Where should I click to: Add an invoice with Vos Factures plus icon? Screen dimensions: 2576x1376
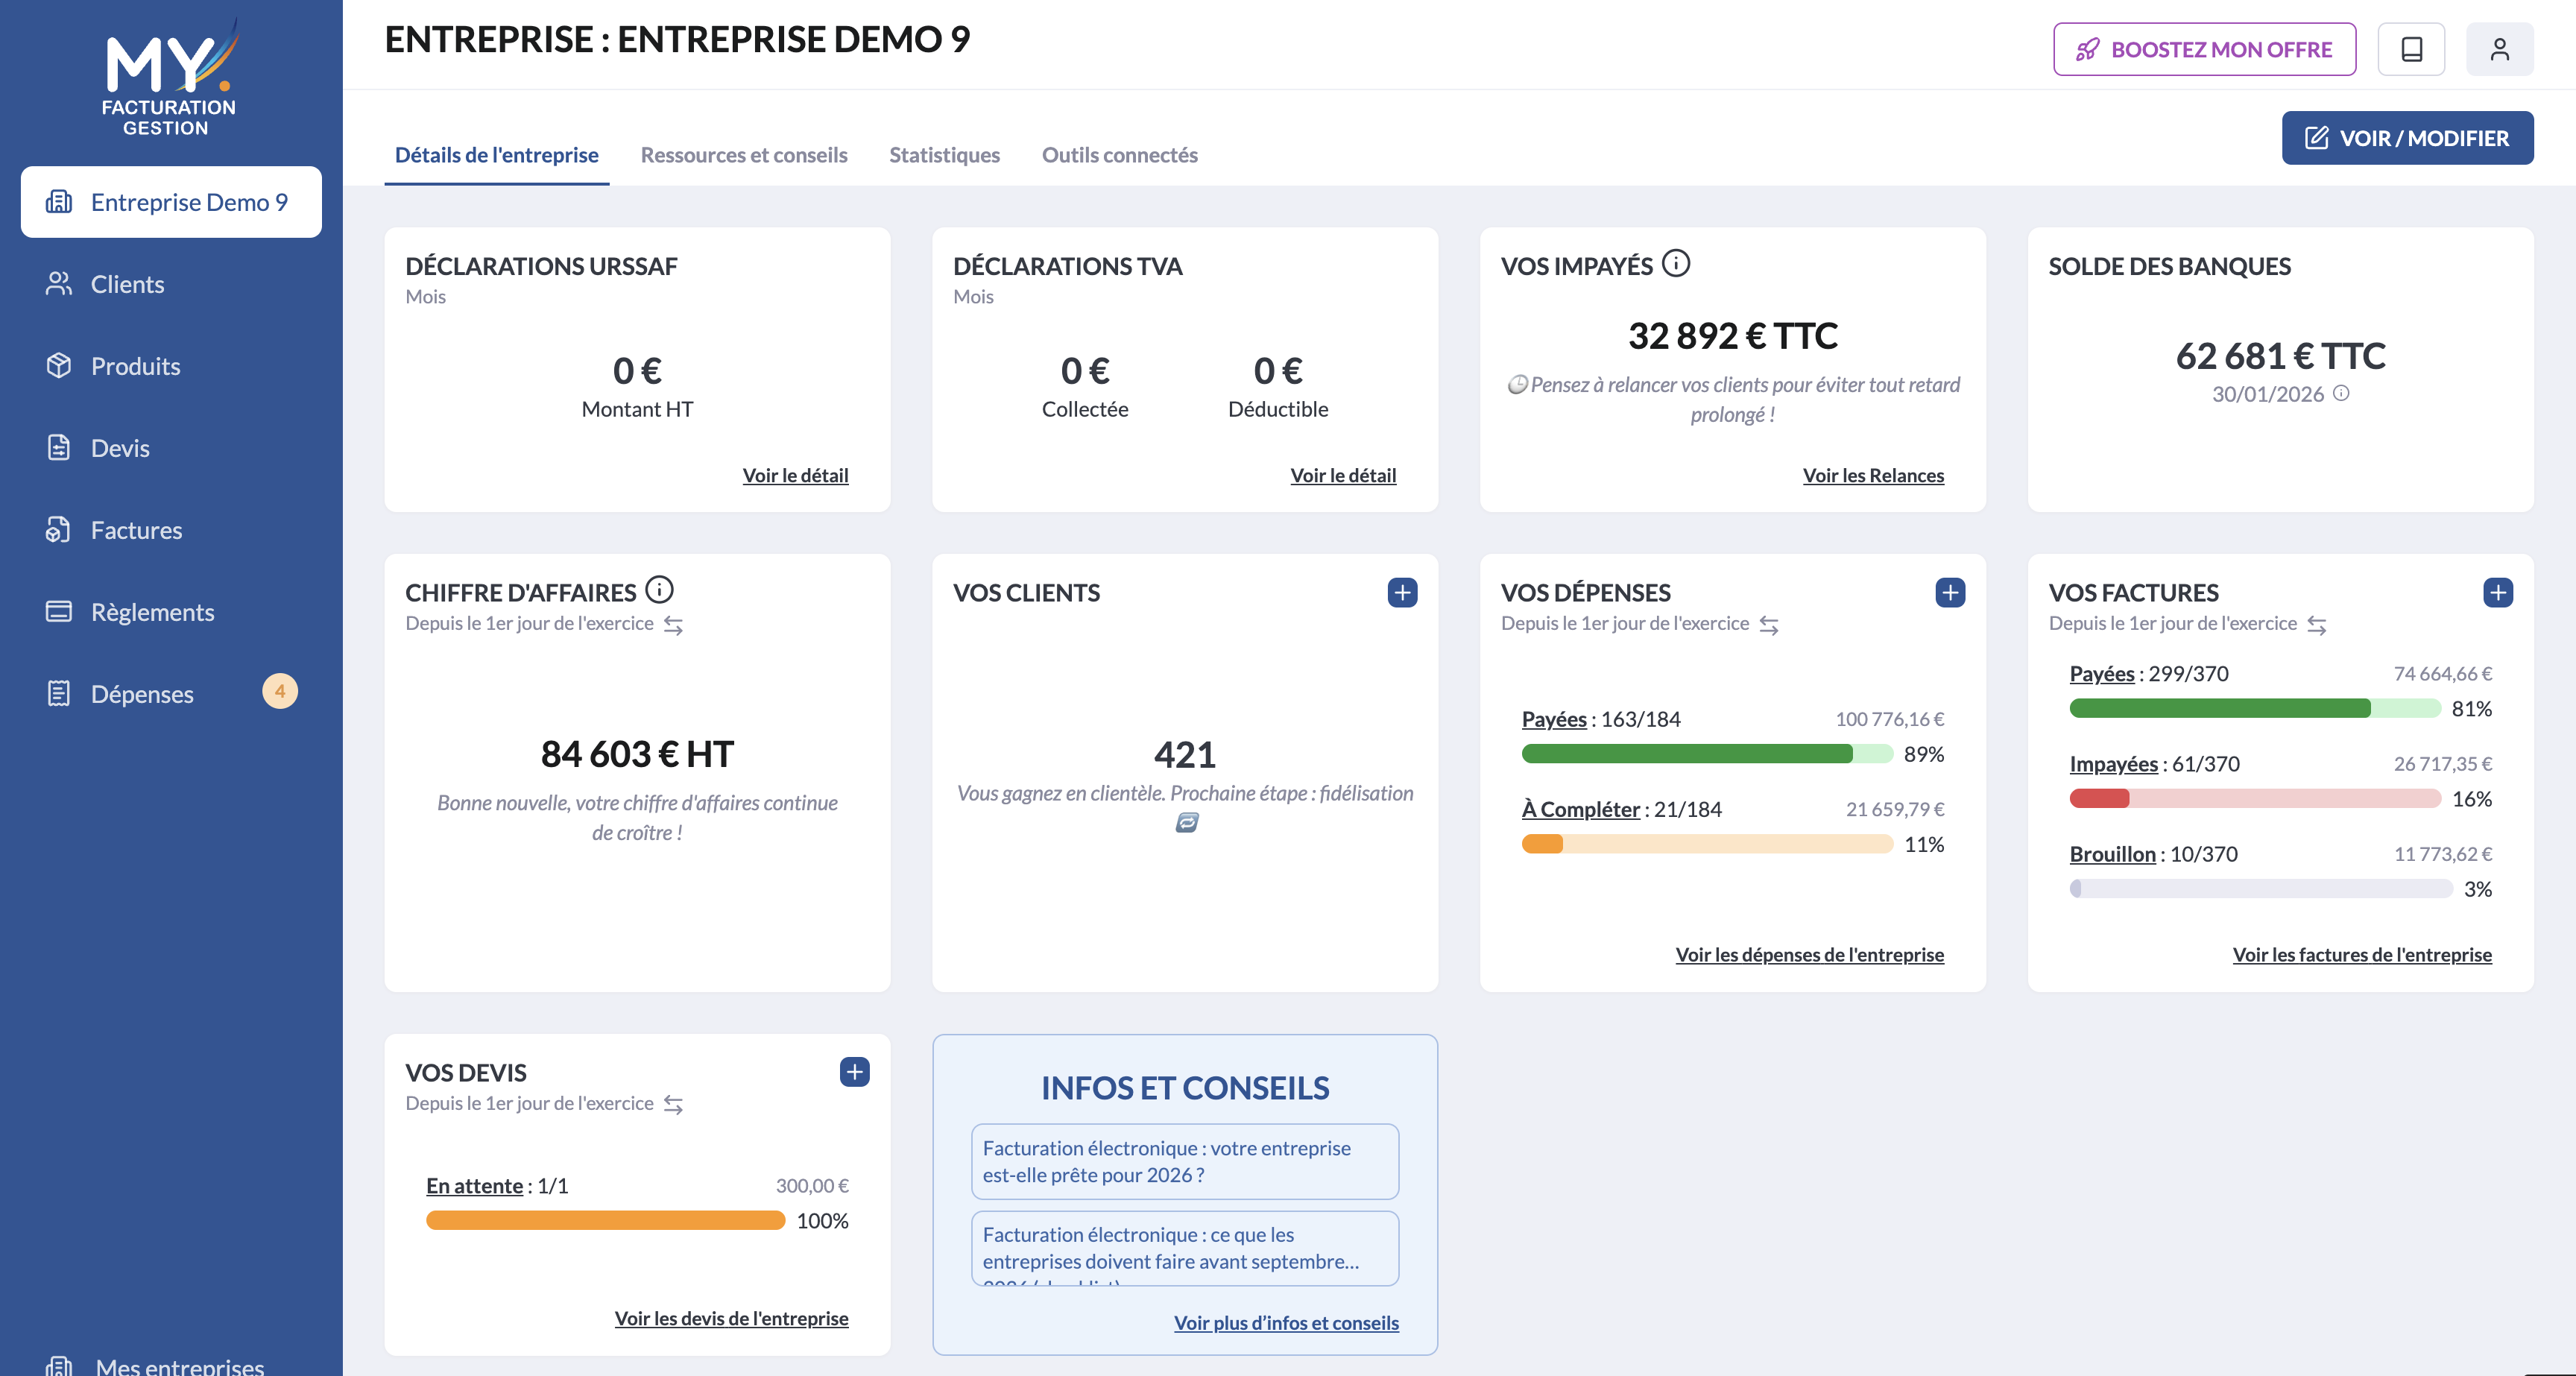point(2498,592)
